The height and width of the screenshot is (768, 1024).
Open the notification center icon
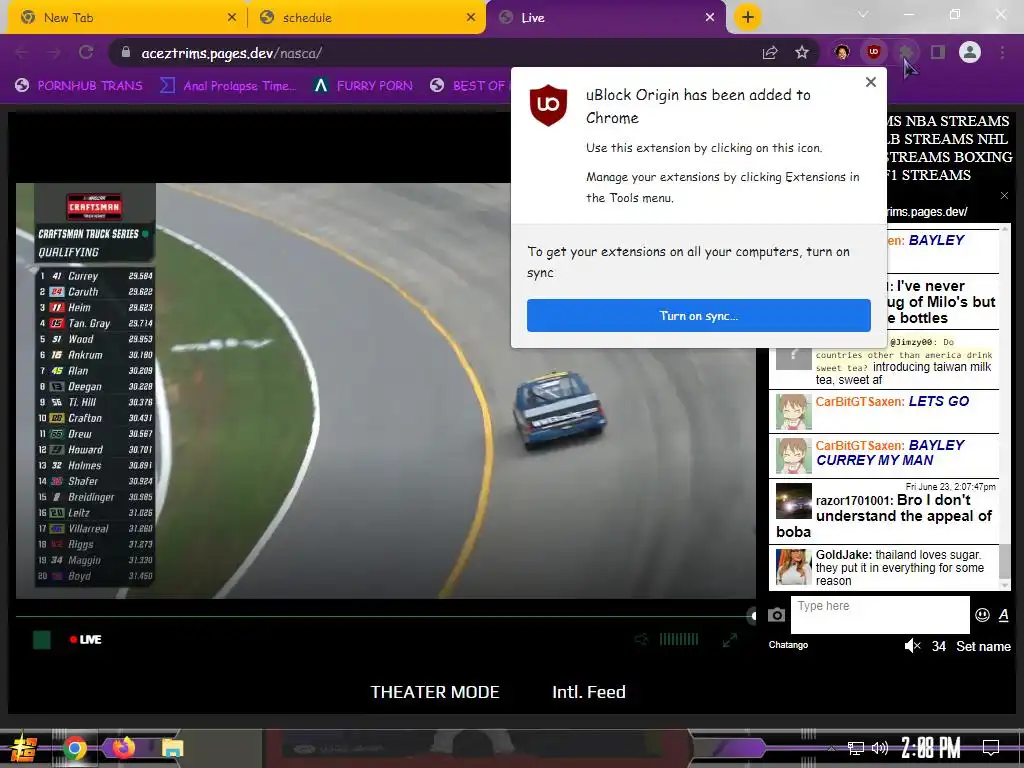[991, 747]
